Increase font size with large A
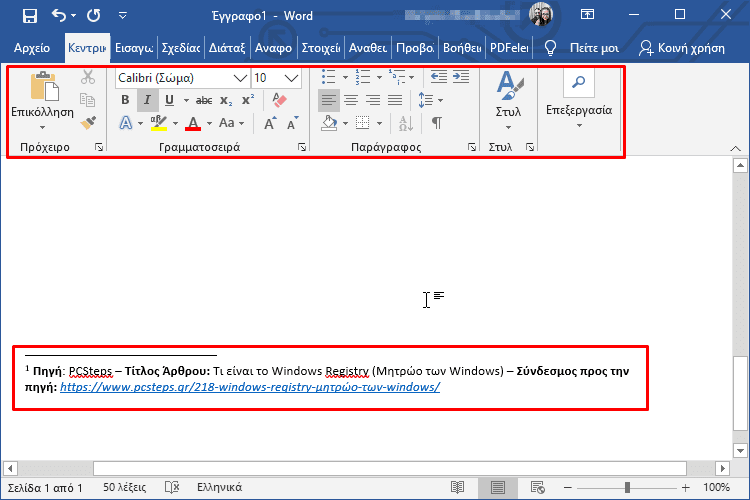 tap(270, 123)
